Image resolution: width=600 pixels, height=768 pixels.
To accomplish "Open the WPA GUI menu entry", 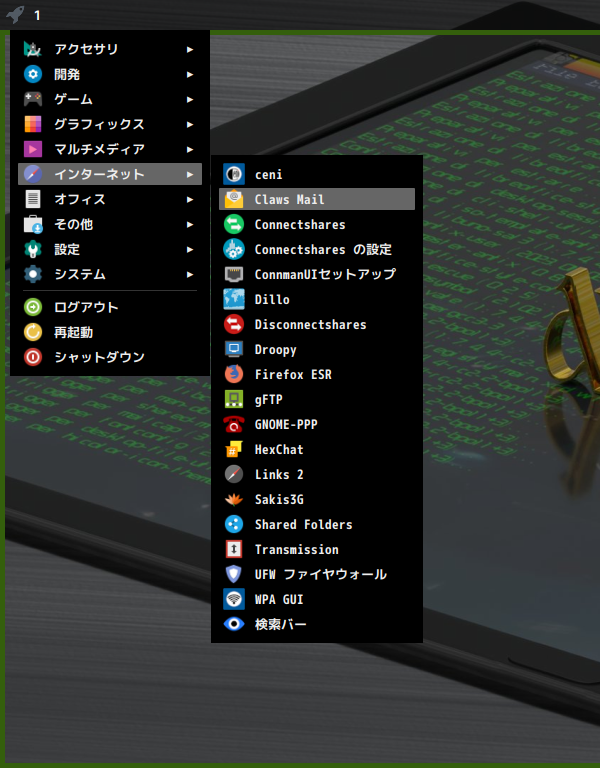I will click(x=317, y=599).
